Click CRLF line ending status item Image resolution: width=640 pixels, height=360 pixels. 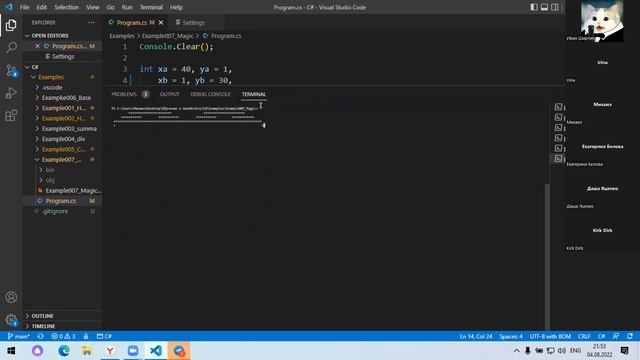[584, 336]
